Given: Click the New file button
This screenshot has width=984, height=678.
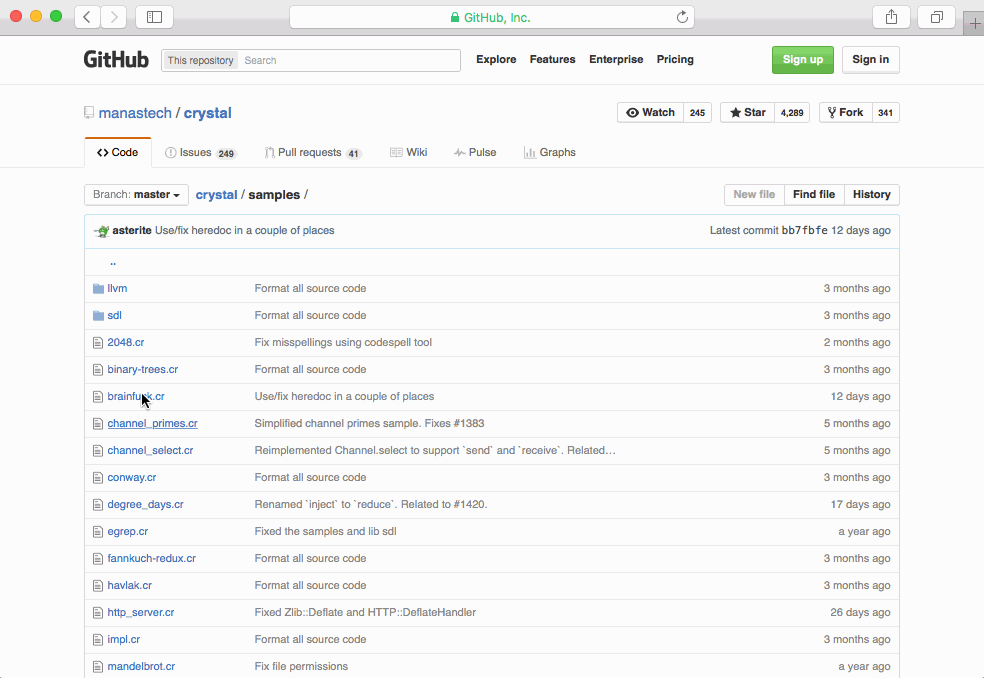Looking at the screenshot, I should click(754, 195).
